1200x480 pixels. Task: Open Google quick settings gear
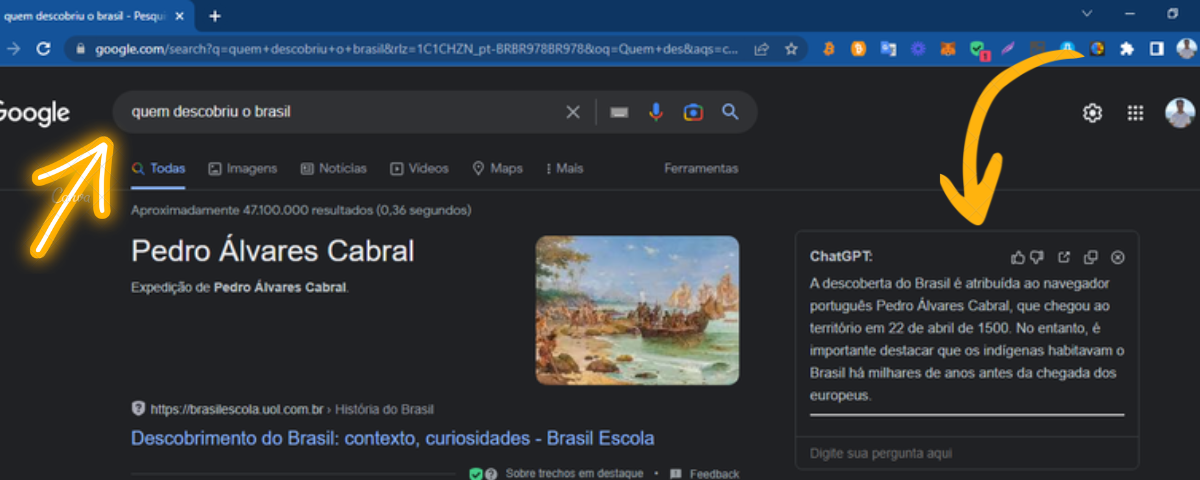click(x=1092, y=113)
